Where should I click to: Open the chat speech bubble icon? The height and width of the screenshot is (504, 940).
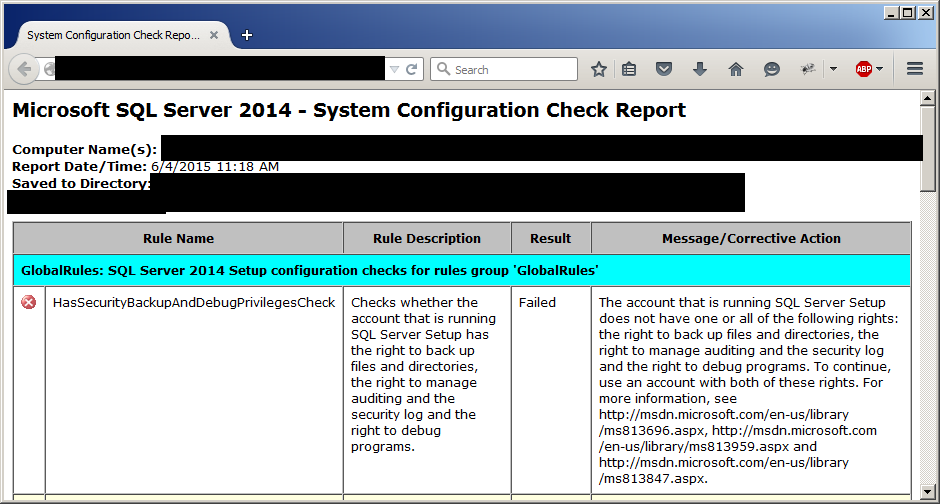pyautogui.click(x=772, y=70)
